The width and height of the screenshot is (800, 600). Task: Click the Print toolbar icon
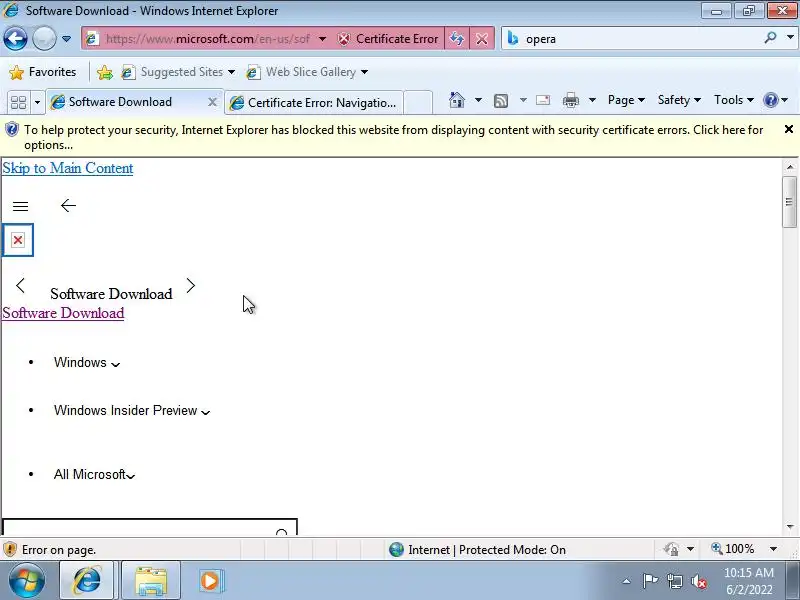570,101
